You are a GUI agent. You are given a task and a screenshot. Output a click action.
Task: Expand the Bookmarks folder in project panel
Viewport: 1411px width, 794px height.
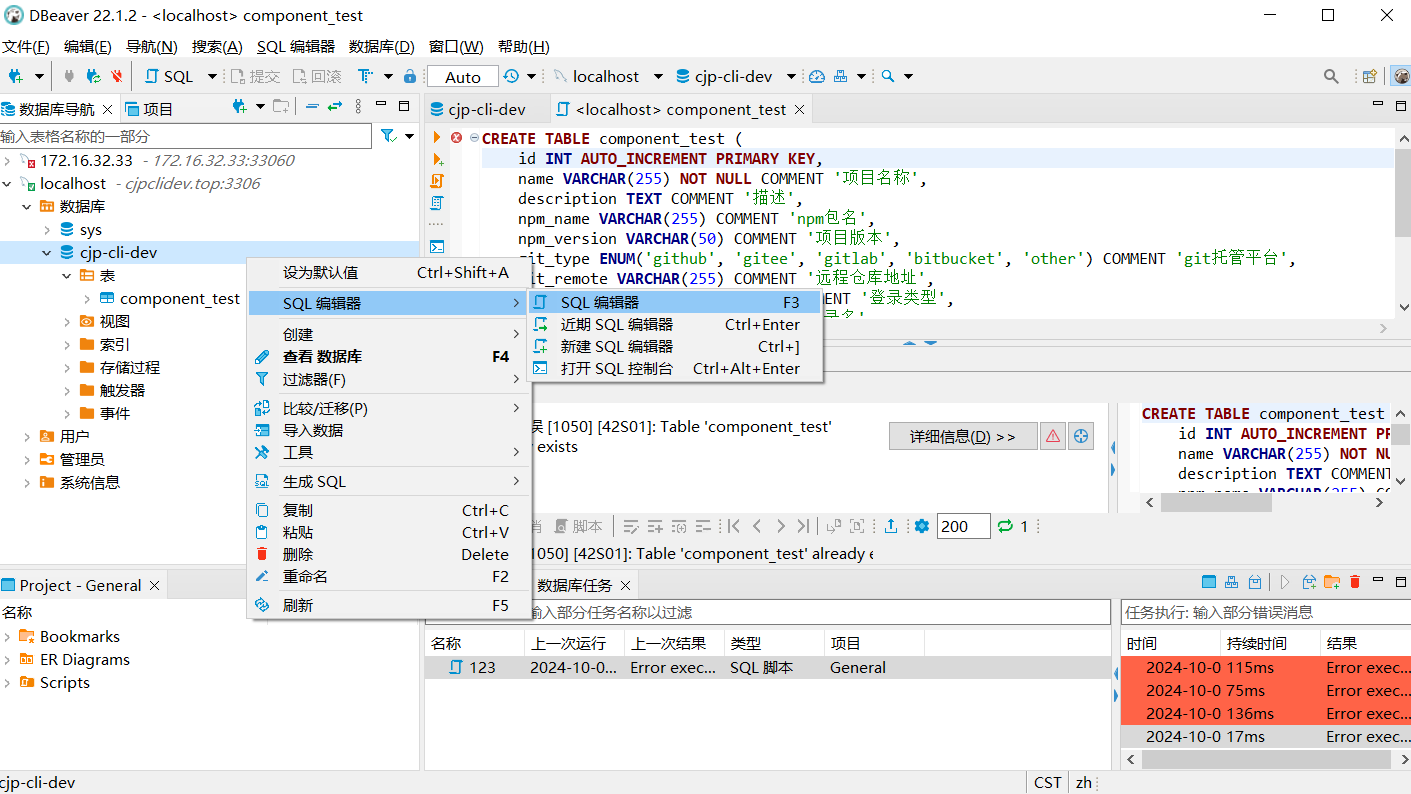pyautogui.click(x=8, y=637)
